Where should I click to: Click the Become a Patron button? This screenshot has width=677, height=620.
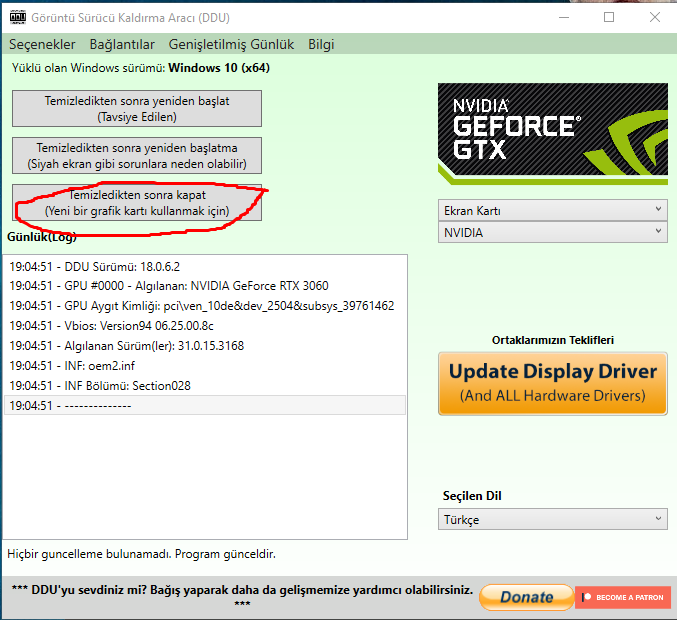(623, 597)
